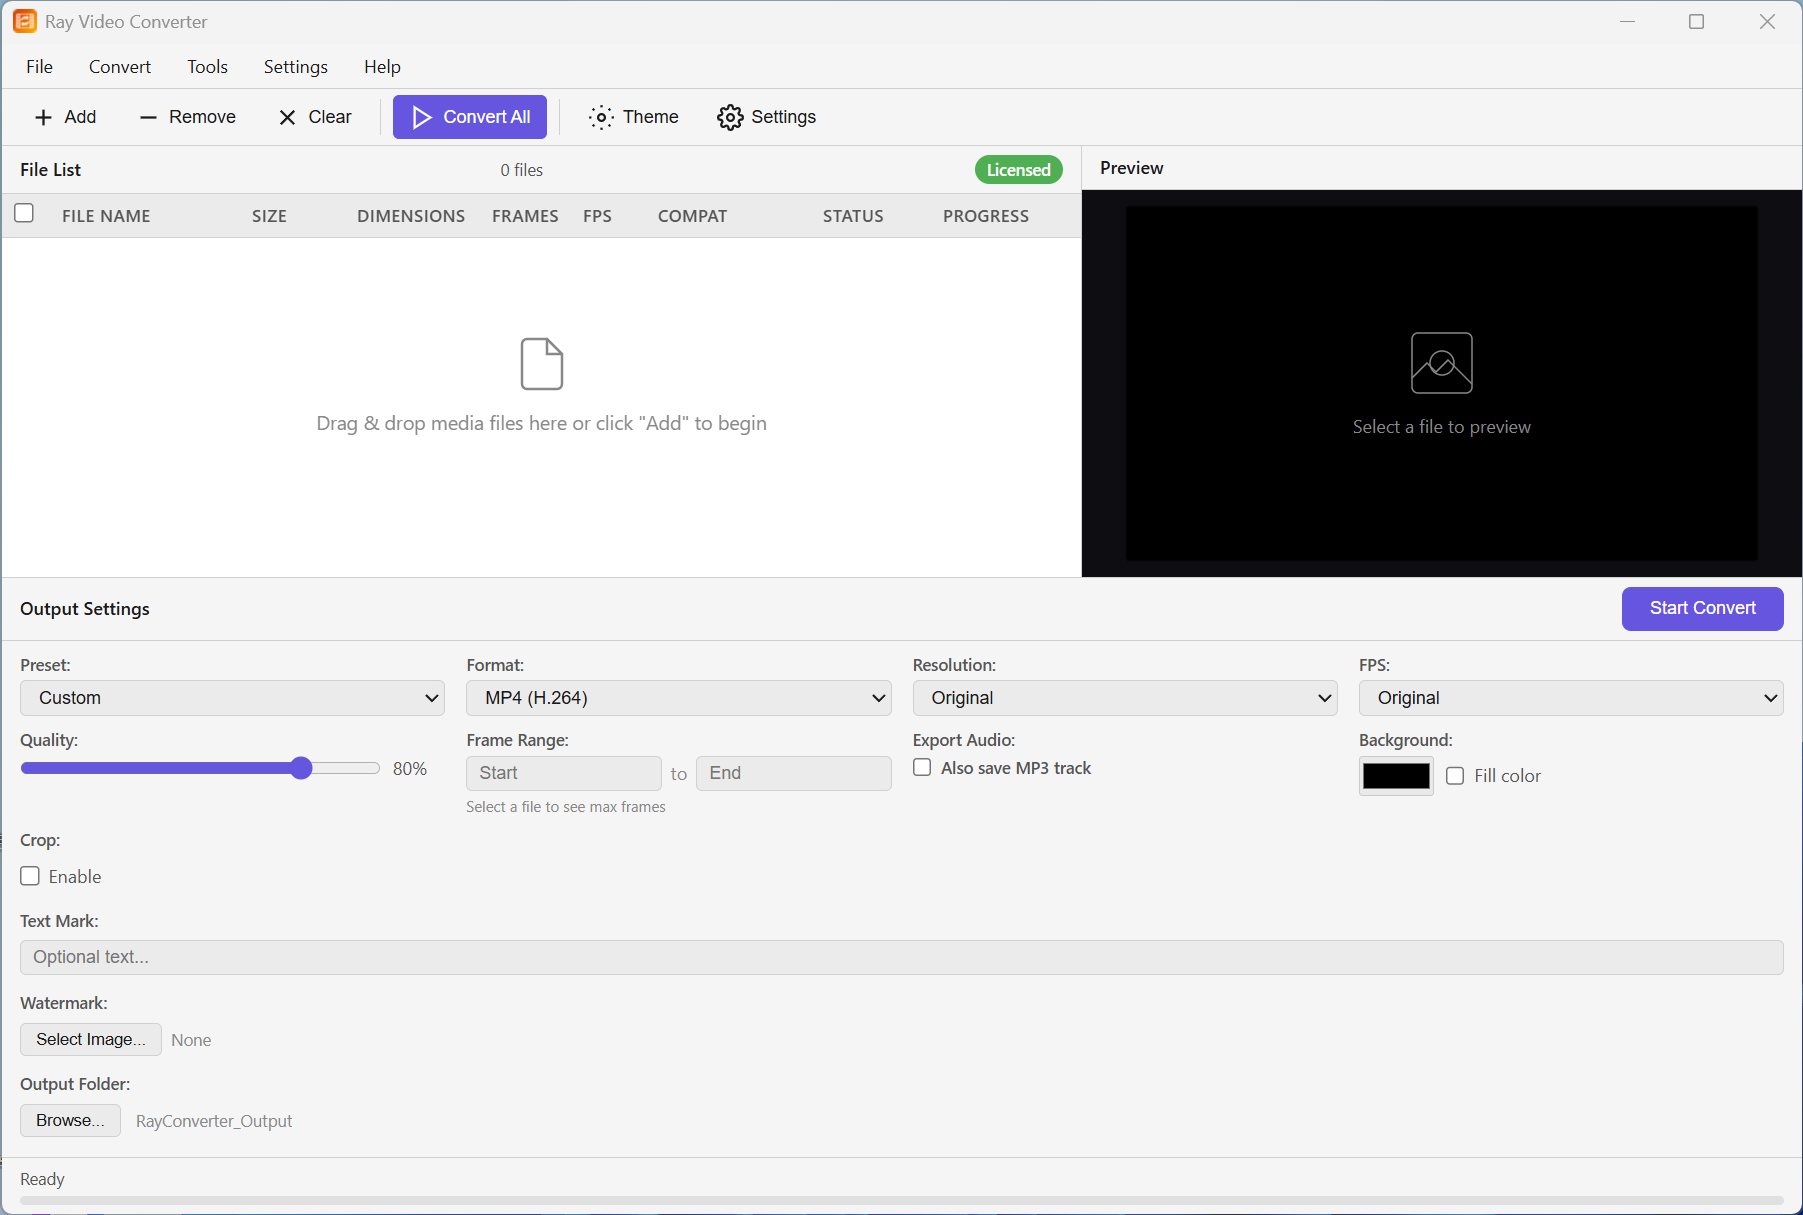Click the FRAMES column header
Image resolution: width=1803 pixels, height=1215 pixels.
coord(525,216)
